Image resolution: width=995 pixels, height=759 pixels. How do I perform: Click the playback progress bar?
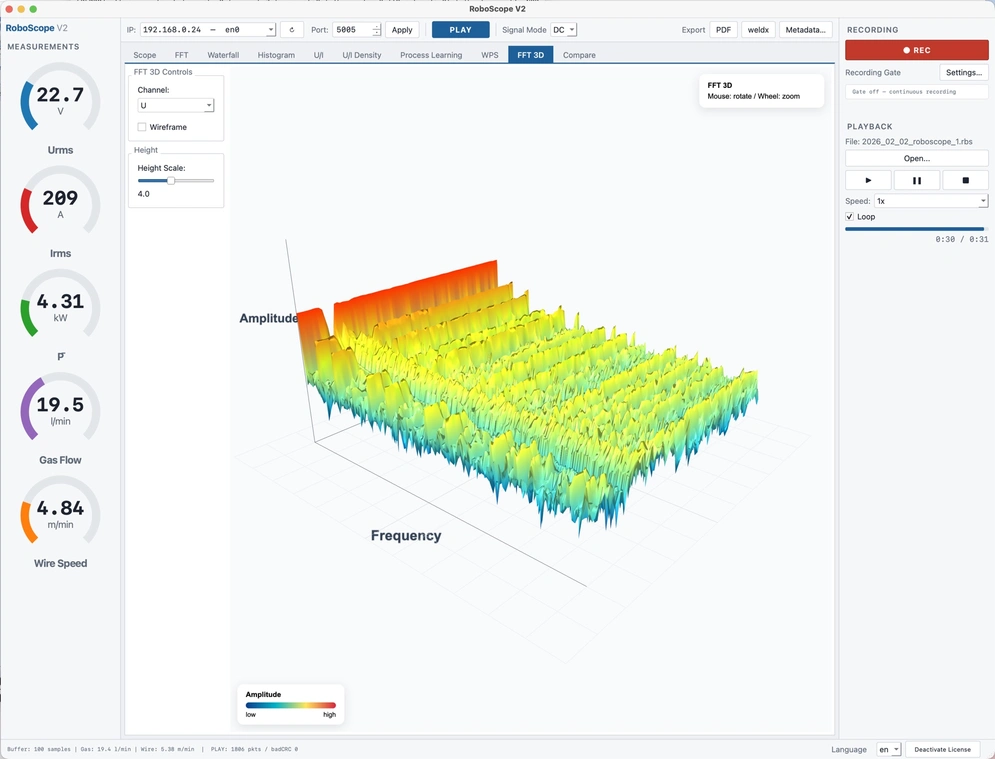click(916, 228)
